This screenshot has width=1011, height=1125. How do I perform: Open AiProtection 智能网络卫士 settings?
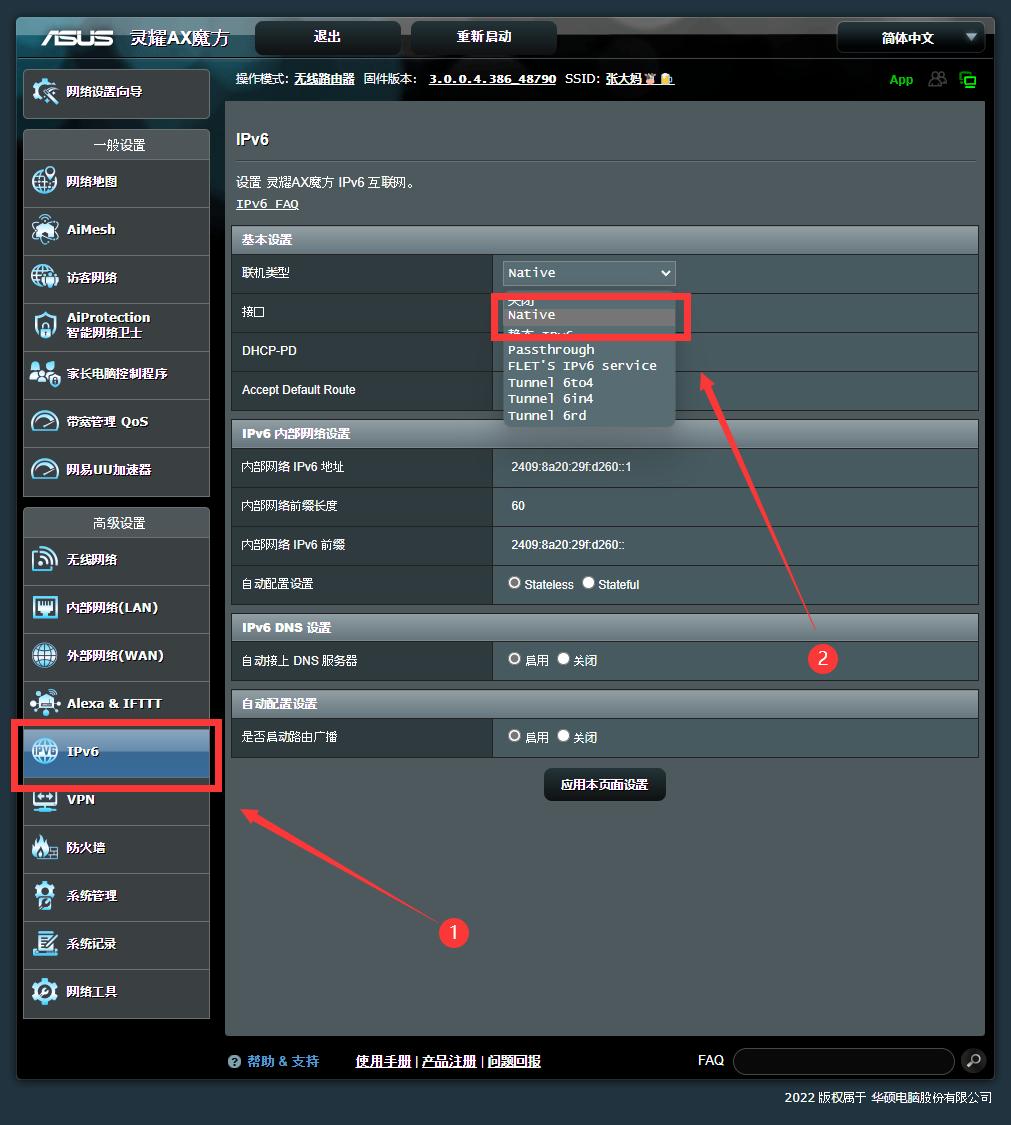[110, 326]
